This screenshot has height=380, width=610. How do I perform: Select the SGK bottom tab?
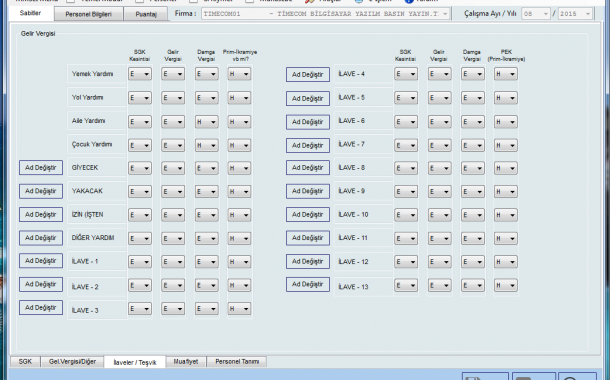[25, 362]
